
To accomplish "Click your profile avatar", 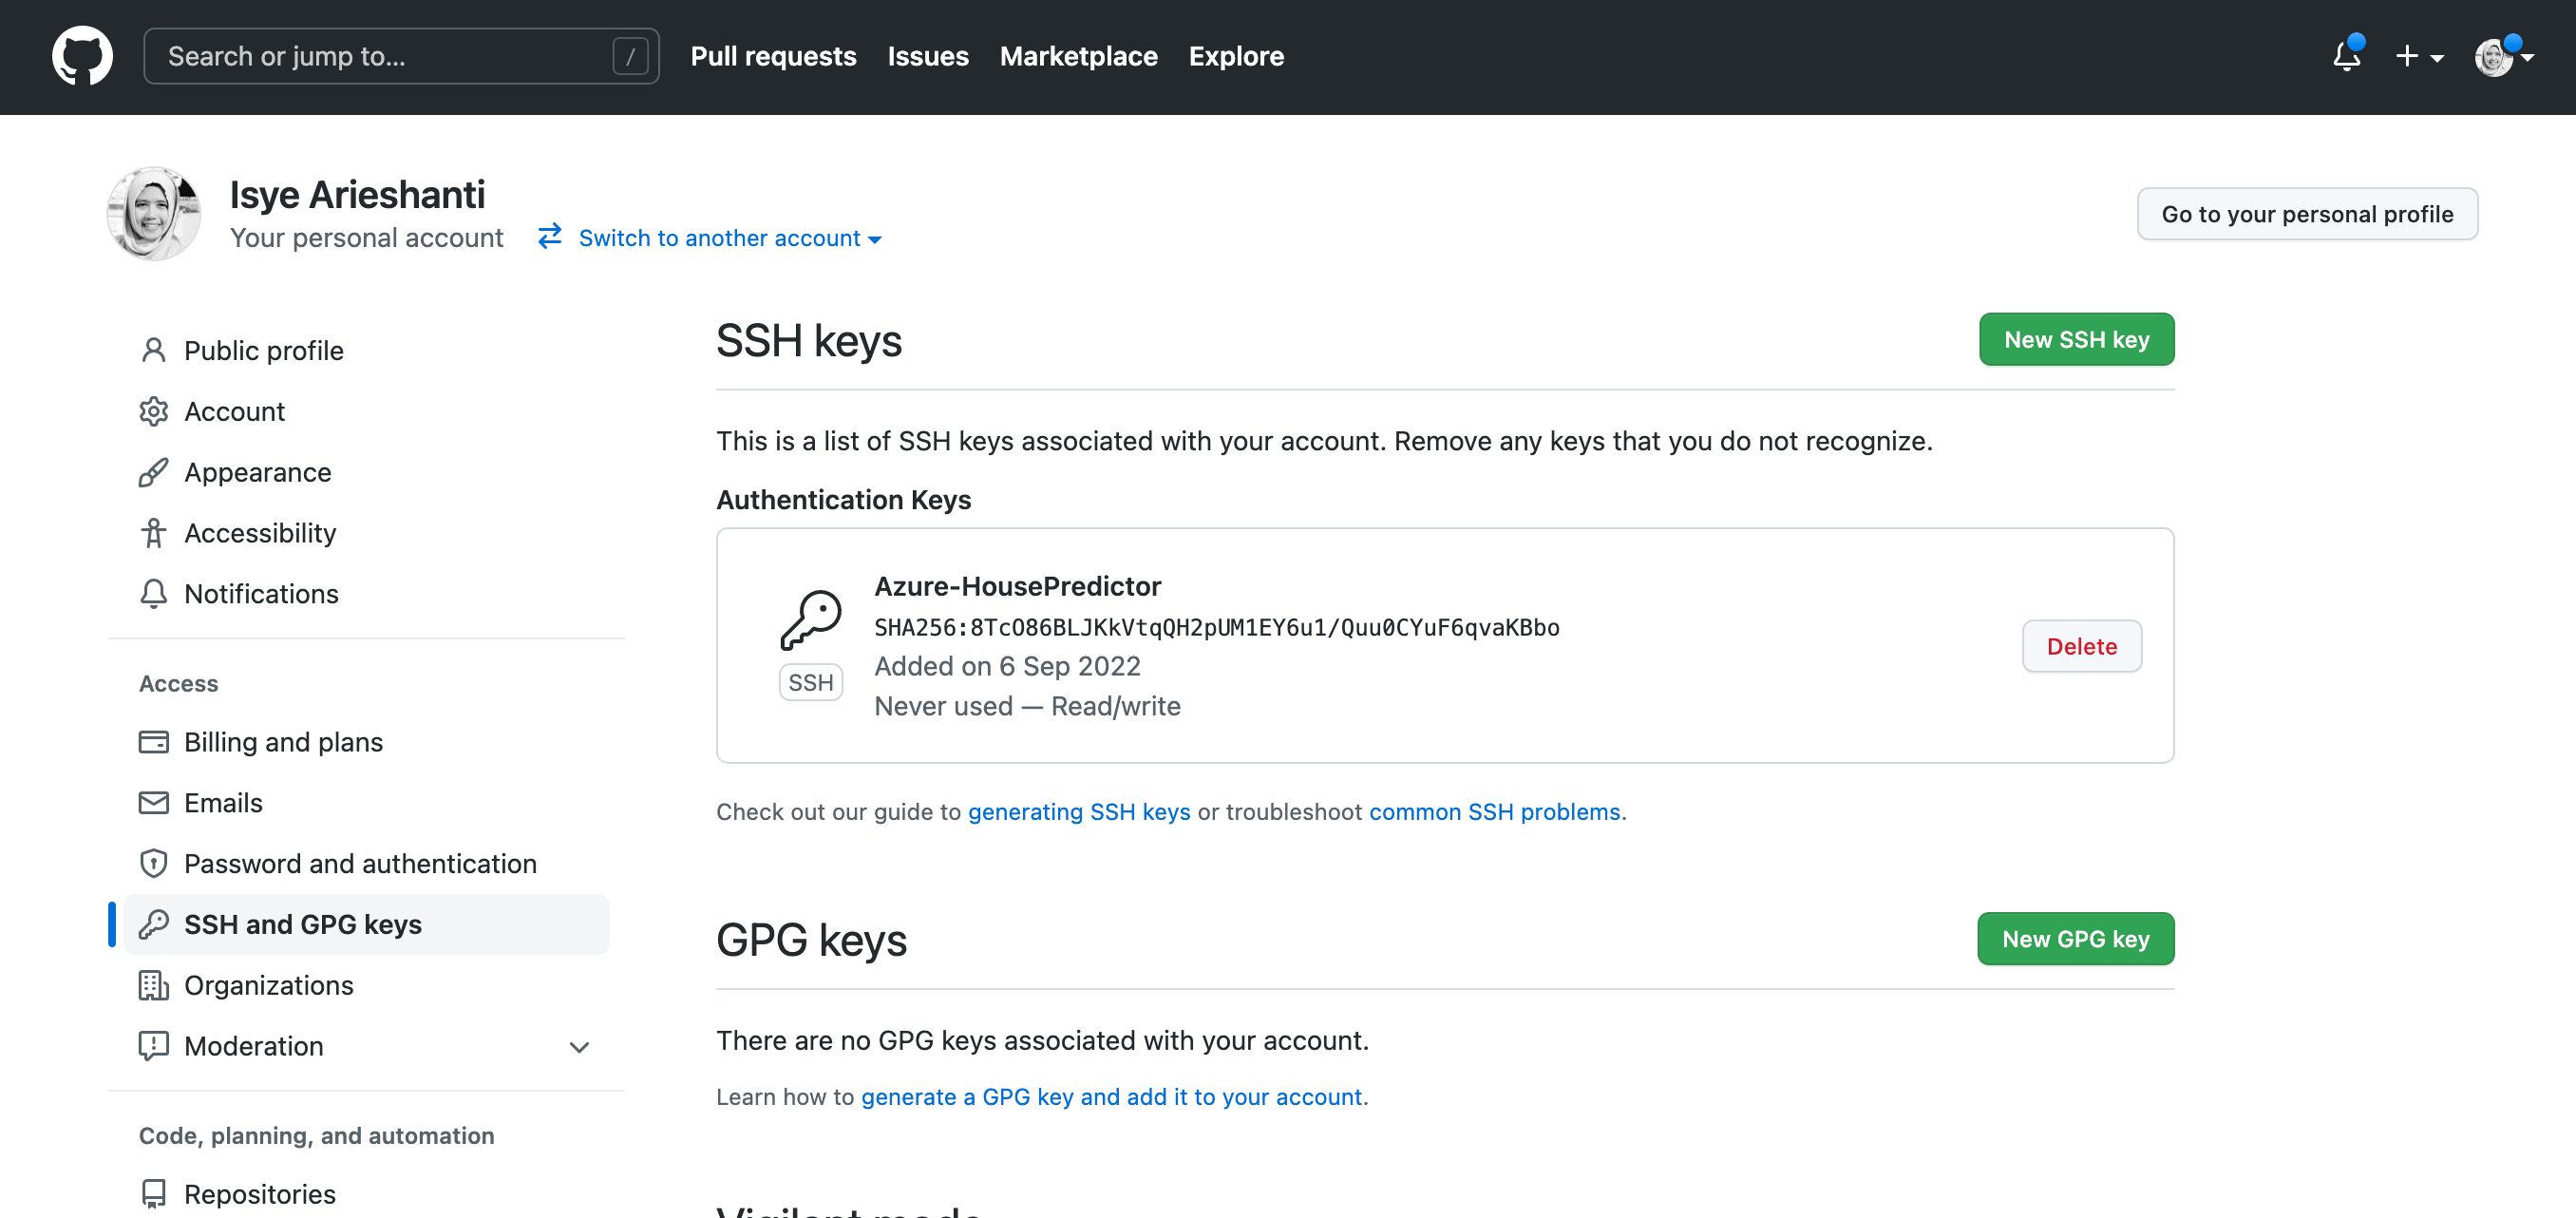I will 2496,57.
